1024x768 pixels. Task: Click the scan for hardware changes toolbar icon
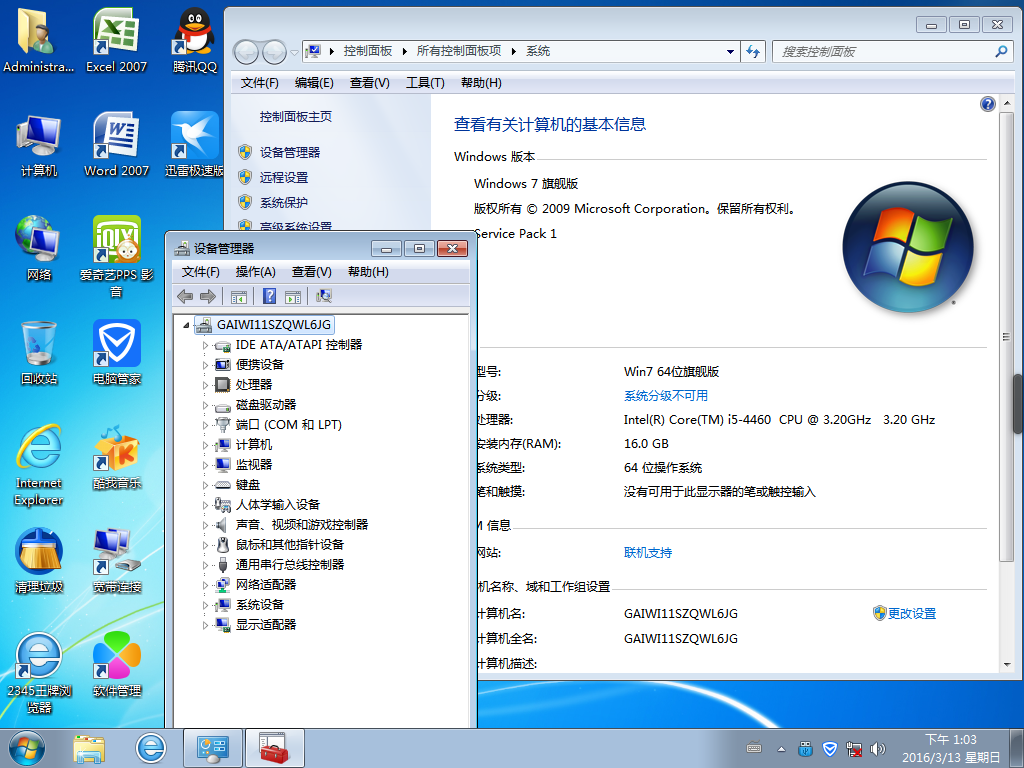pyautogui.click(x=323, y=296)
